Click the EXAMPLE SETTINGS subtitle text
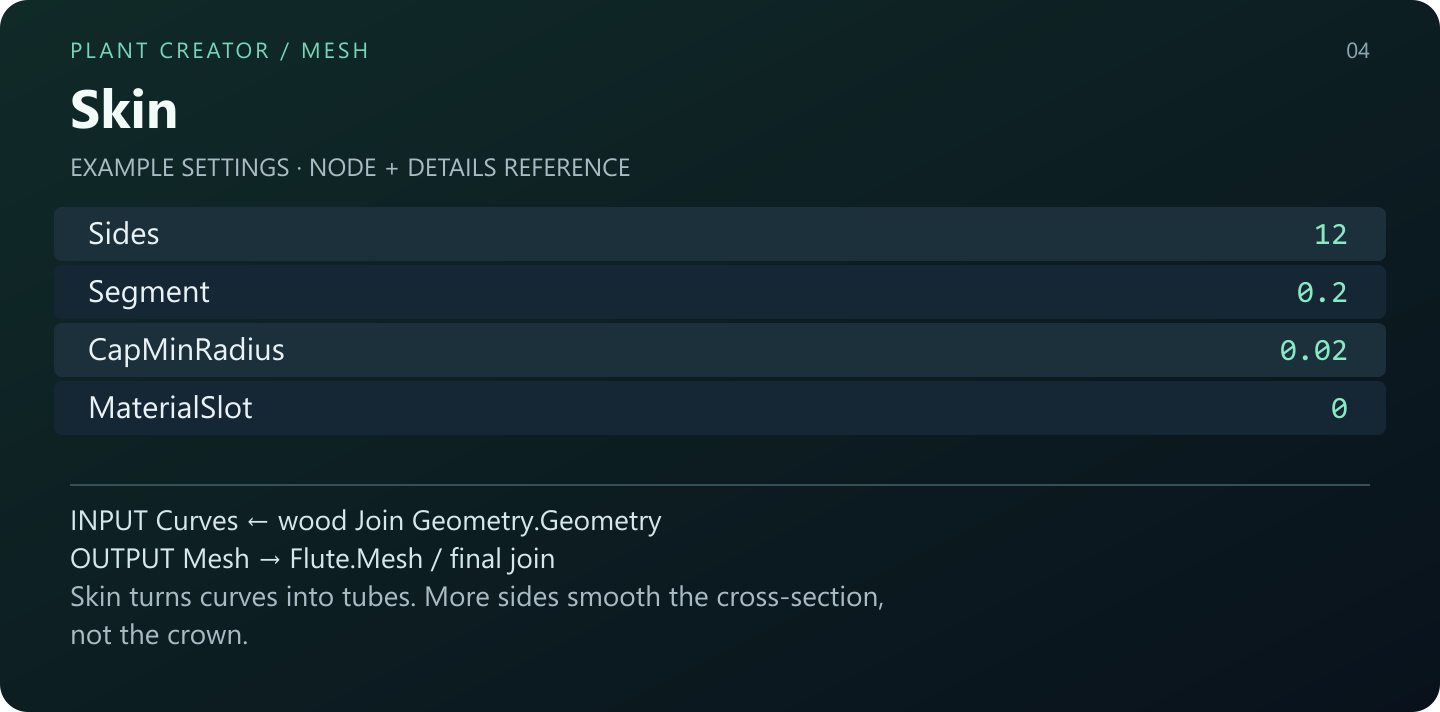The image size is (1440, 712). (x=350, y=168)
